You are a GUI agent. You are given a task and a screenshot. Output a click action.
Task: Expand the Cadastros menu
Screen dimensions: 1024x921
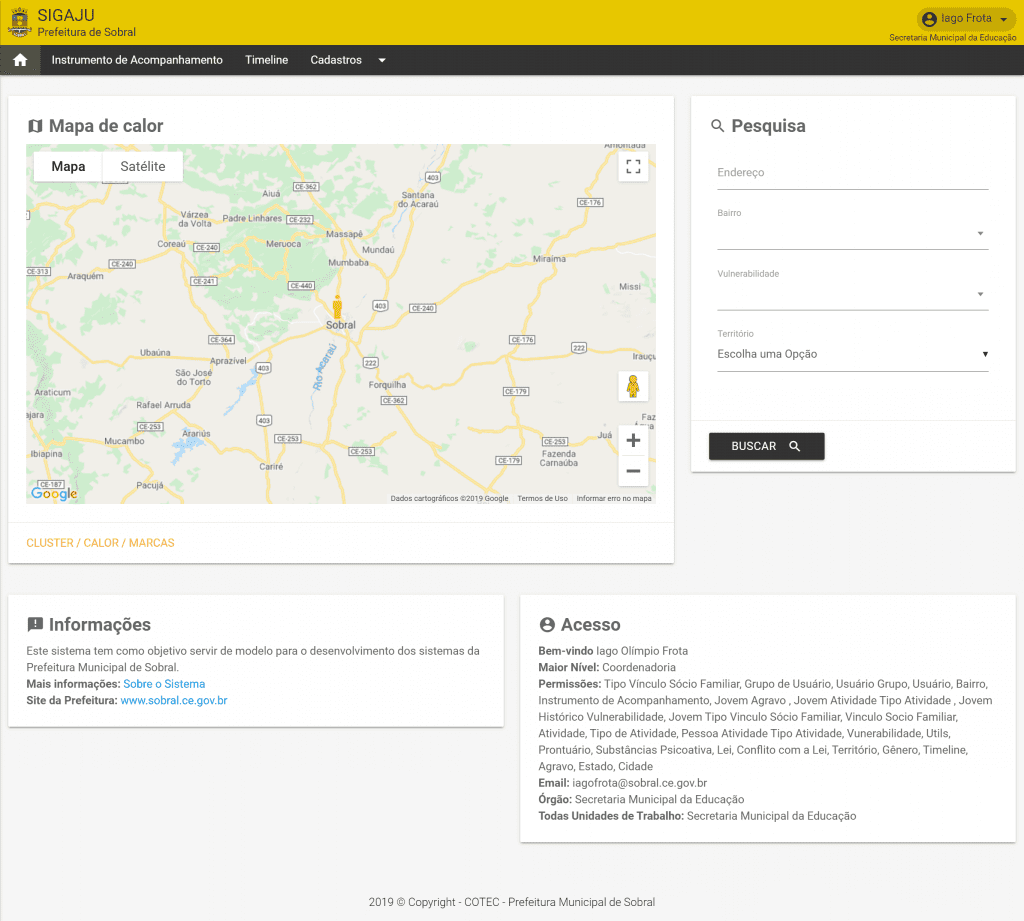(x=347, y=60)
